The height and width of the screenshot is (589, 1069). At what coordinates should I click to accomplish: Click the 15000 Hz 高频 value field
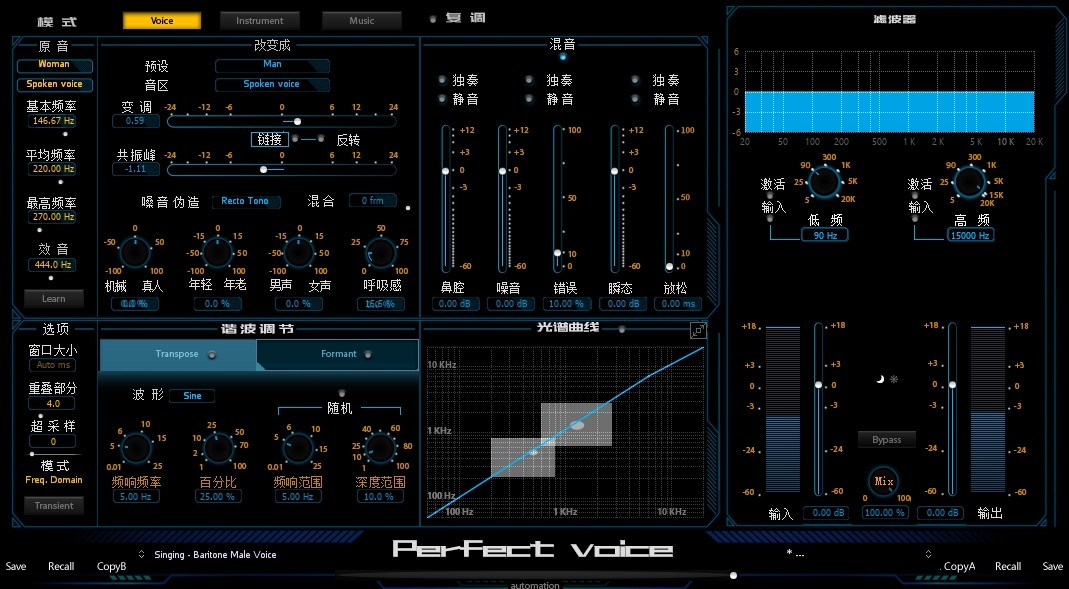970,236
